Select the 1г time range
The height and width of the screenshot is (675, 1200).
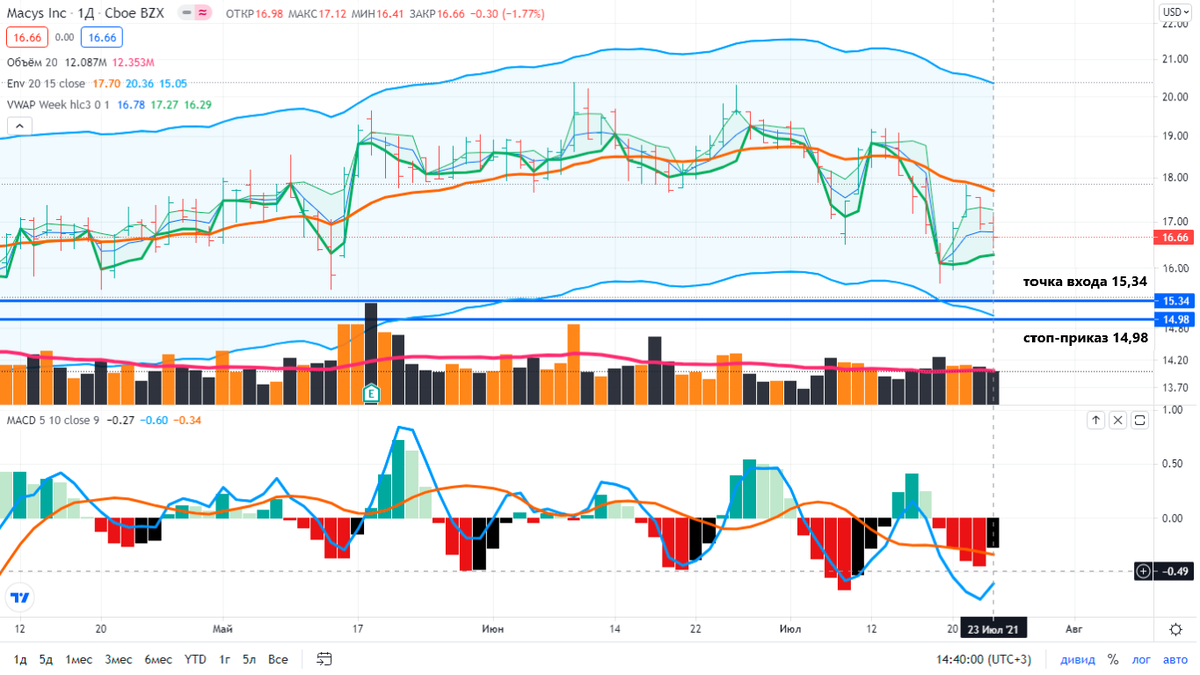tap(225, 659)
